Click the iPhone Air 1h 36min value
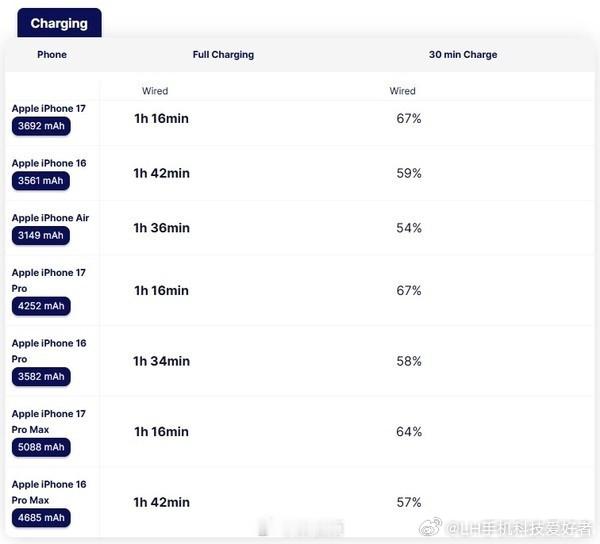This screenshot has width=600, height=544. [161, 228]
